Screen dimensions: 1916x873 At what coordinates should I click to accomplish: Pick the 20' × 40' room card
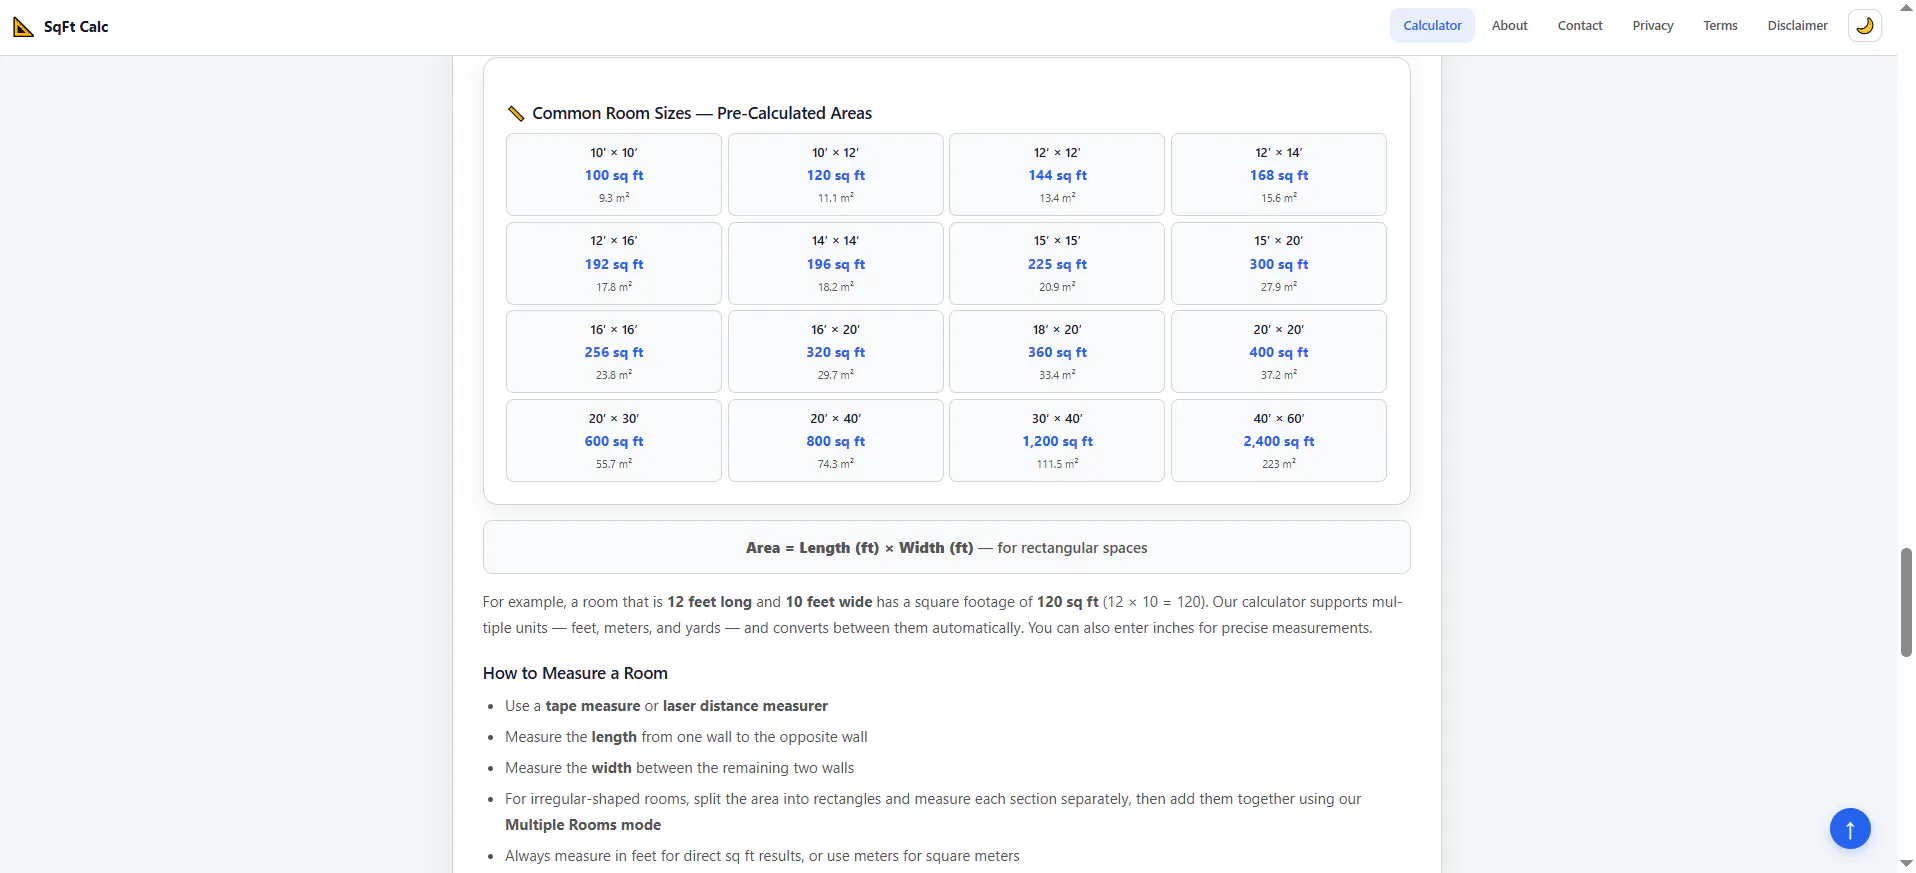pos(836,440)
